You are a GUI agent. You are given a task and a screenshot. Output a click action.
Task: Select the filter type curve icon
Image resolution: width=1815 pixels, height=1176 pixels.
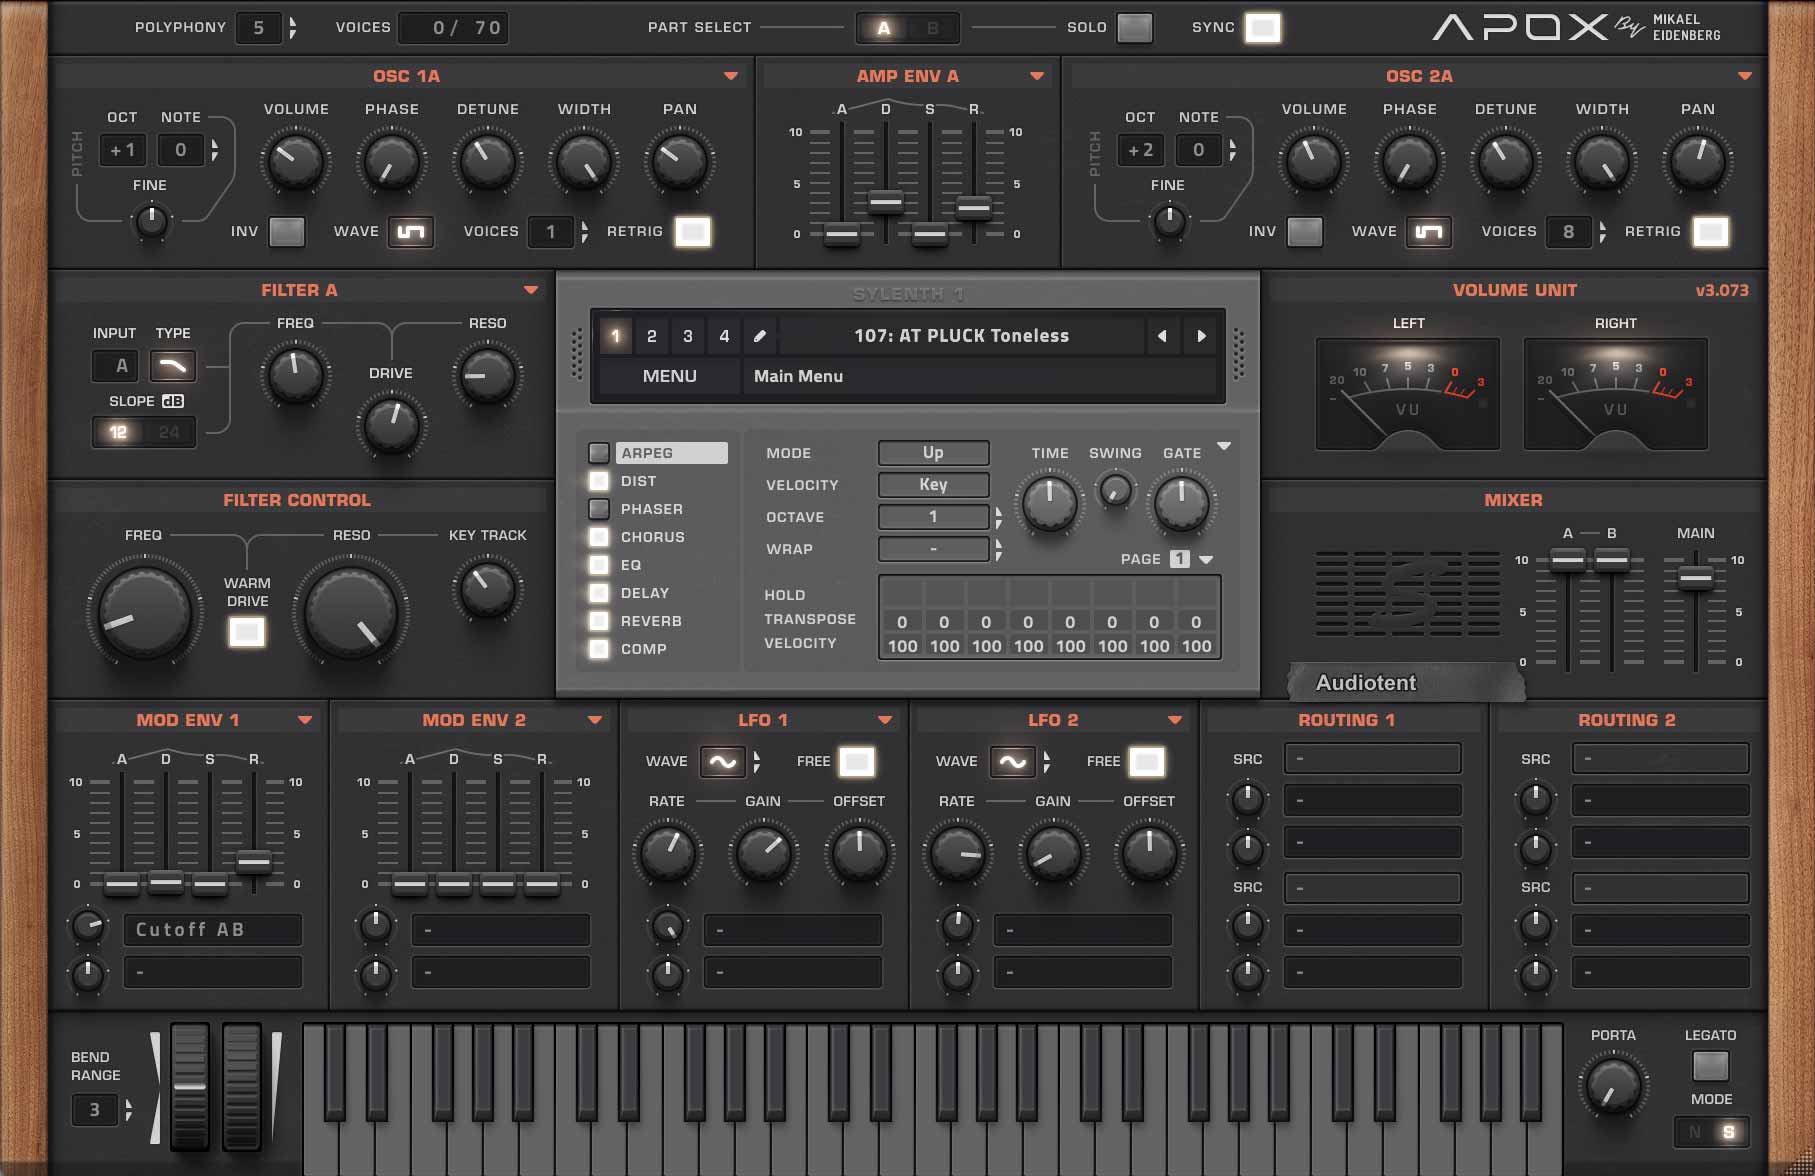point(173,366)
